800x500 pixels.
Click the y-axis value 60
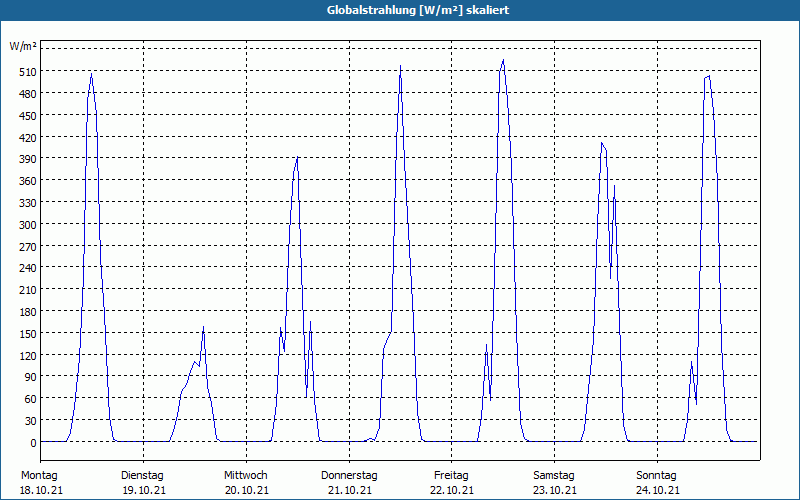(x=31, y=399)
